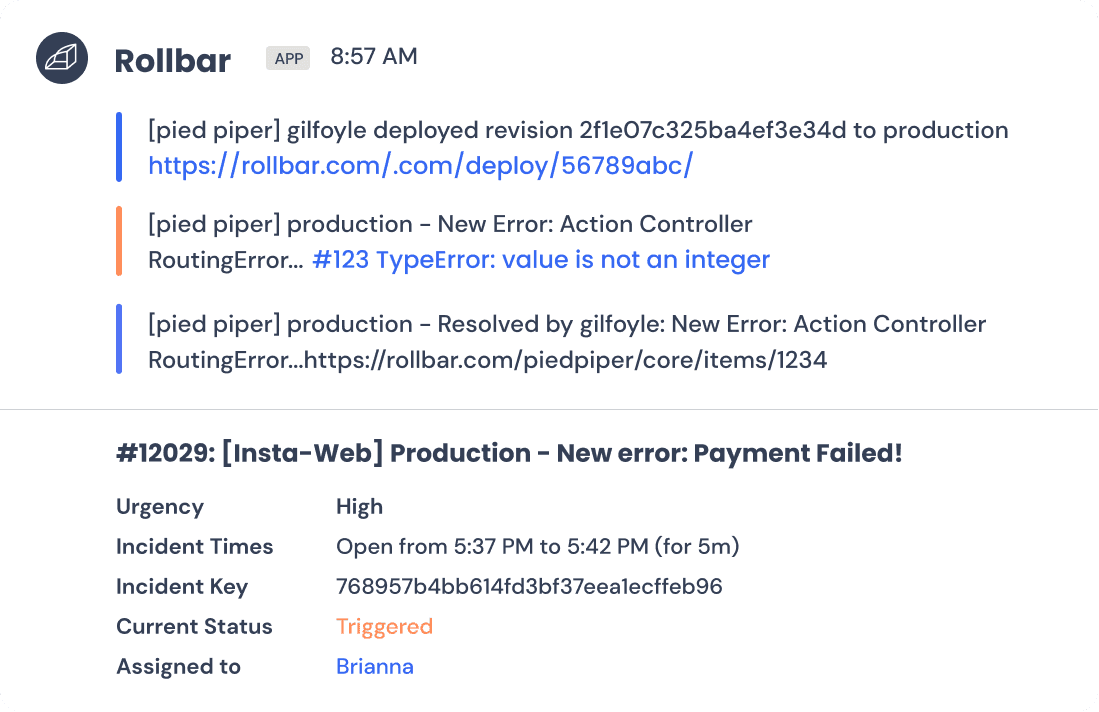This screenshot has width=1099, height=712.
Task: Click the APP badge next to Rollbar
Action: tap(288, 58)
